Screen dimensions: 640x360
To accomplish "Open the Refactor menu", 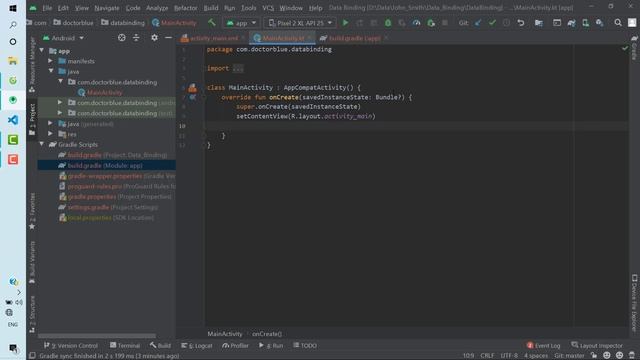I will point(186,8).
